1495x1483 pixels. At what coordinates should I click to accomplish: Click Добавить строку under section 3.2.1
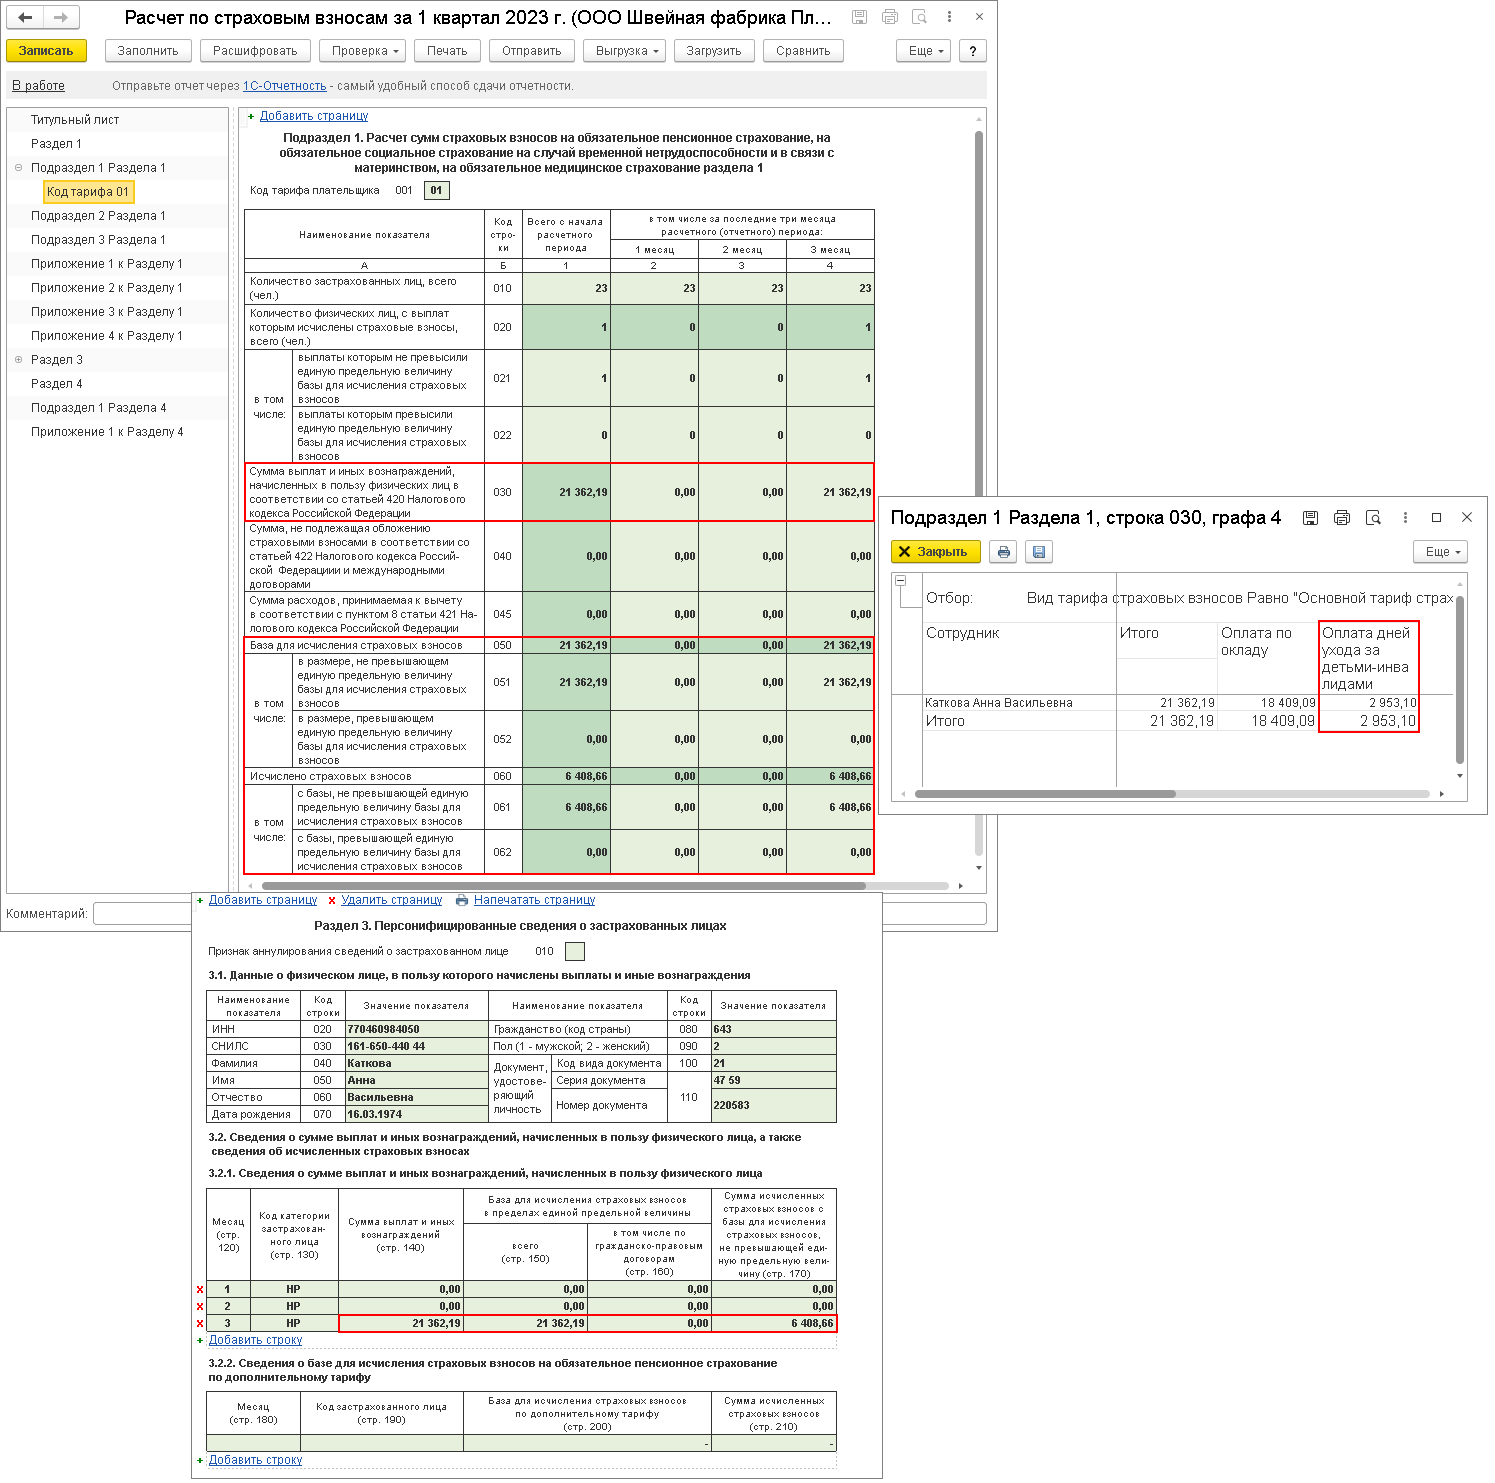255,1340
